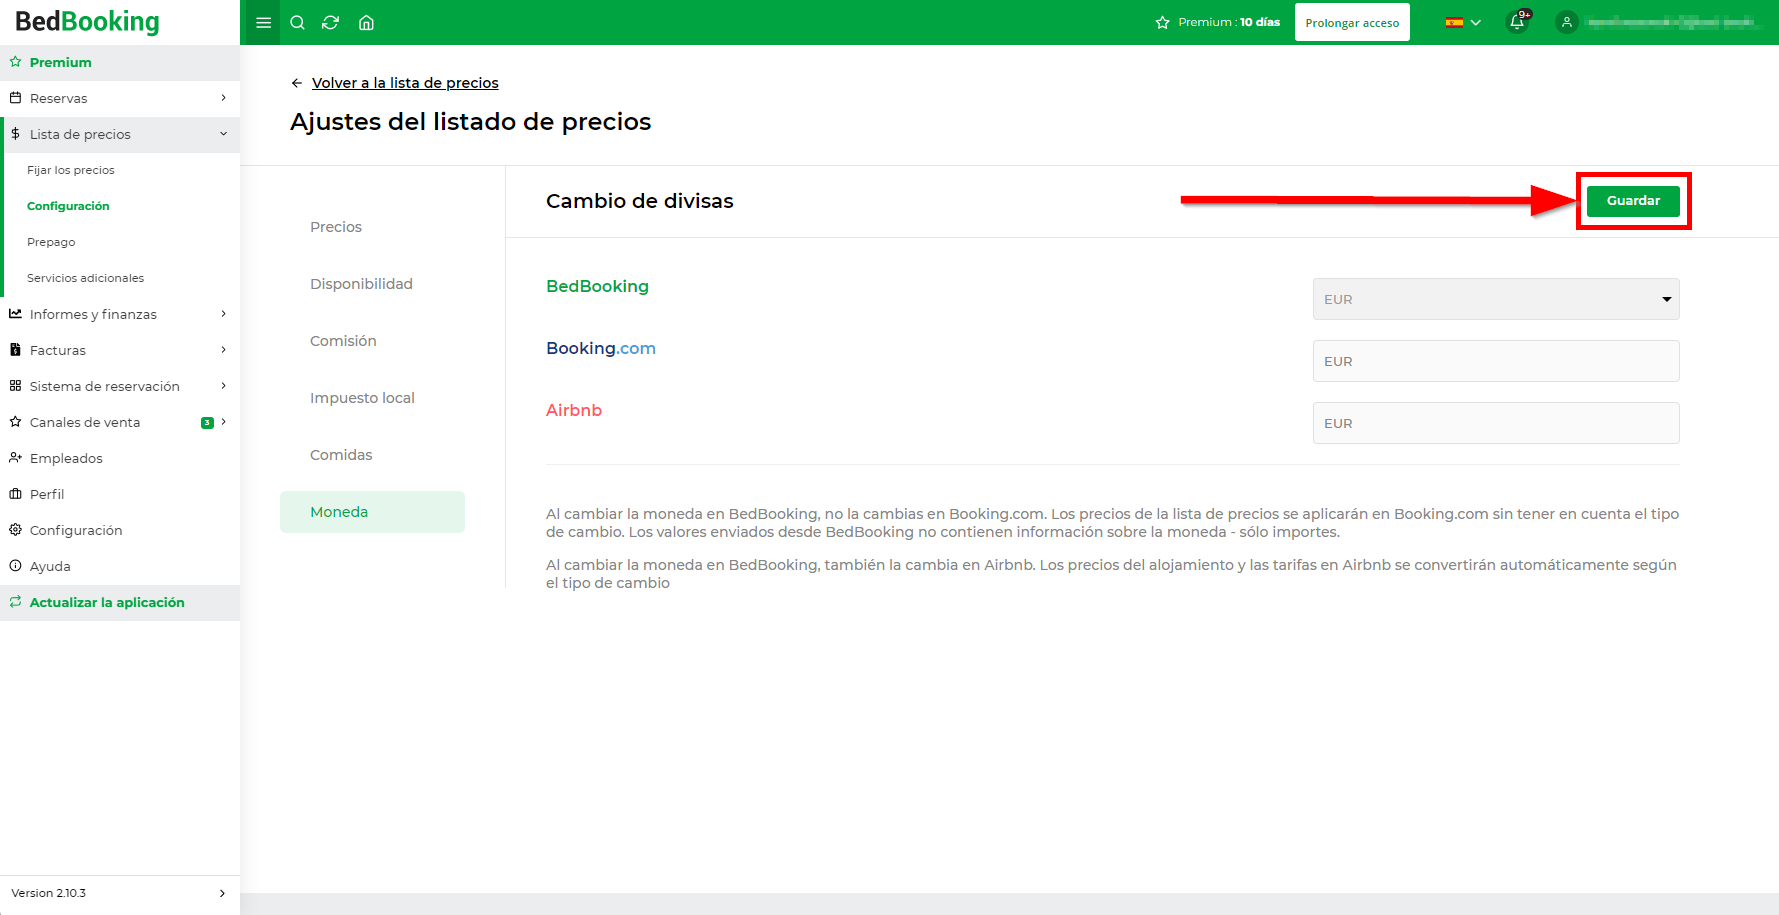Expand Informes y finanzas chevron
The width and height of the screenshot is (1779, 915).
tap(223, 314)
